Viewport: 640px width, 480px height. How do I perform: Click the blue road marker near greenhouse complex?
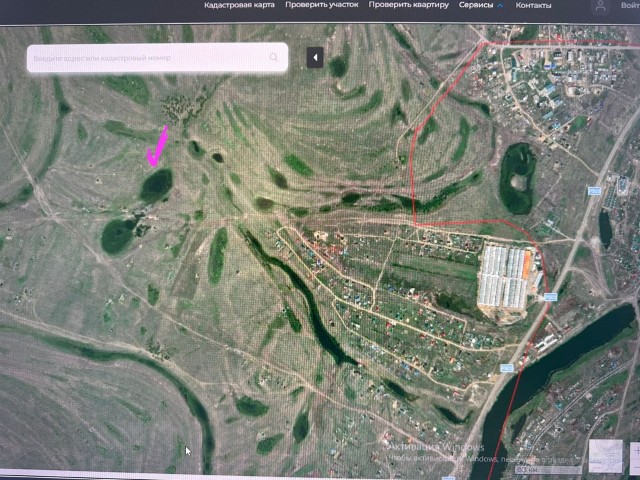tap(550, 298)
